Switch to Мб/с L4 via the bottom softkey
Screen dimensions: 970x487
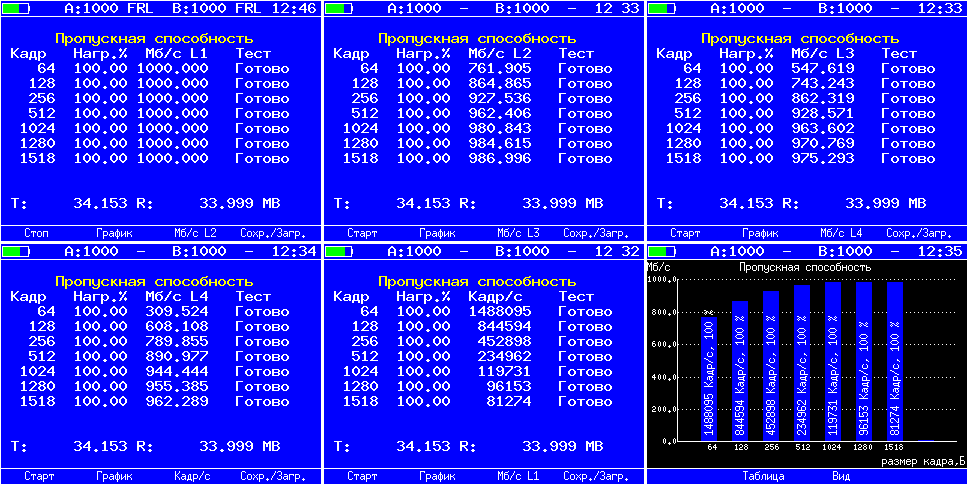841,233
